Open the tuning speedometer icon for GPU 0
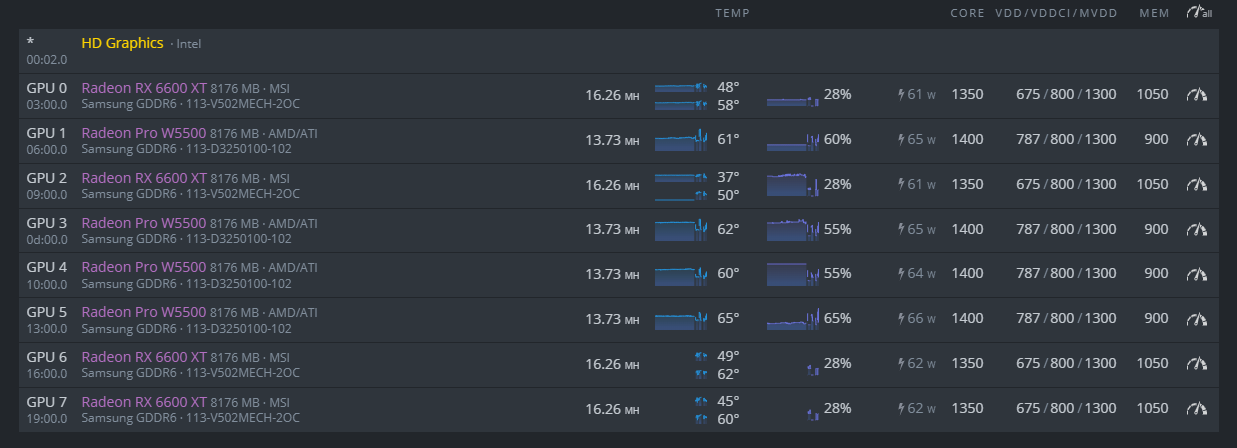Screen dimensions: 1237x448 tap(1197, 95)
